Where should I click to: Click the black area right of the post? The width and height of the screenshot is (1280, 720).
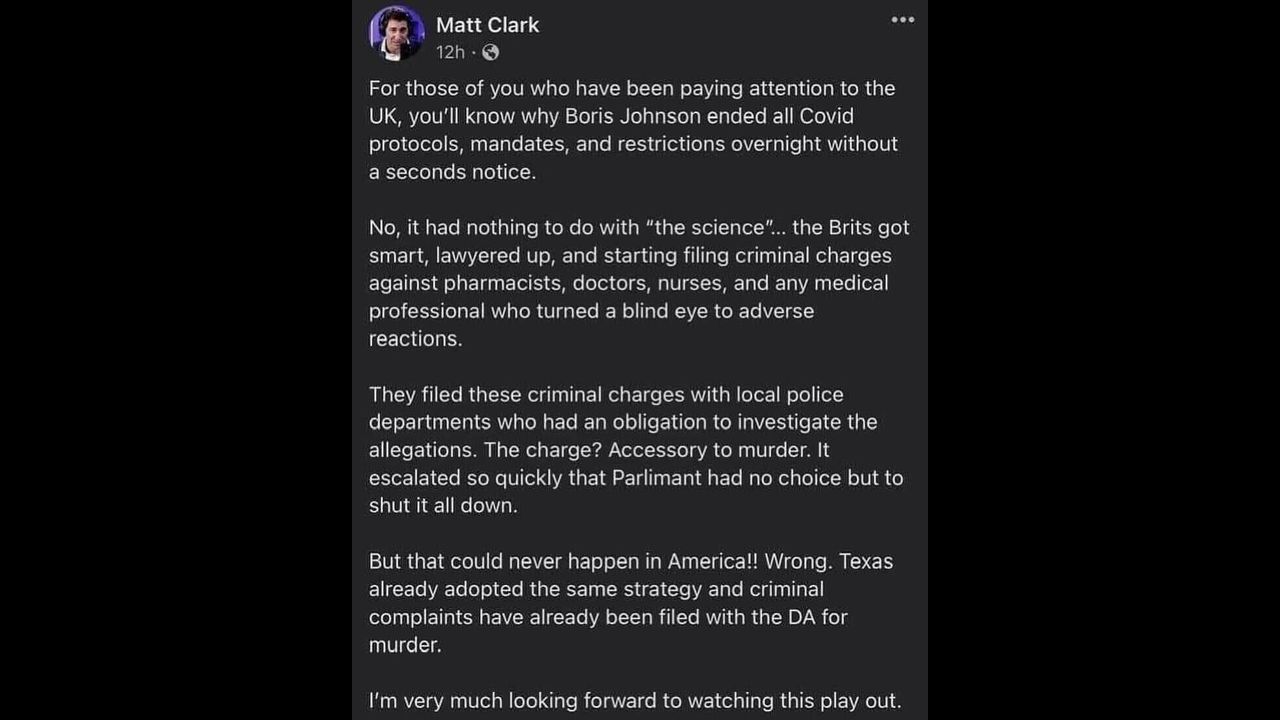pyautogui.click(x=1100, y=360)
